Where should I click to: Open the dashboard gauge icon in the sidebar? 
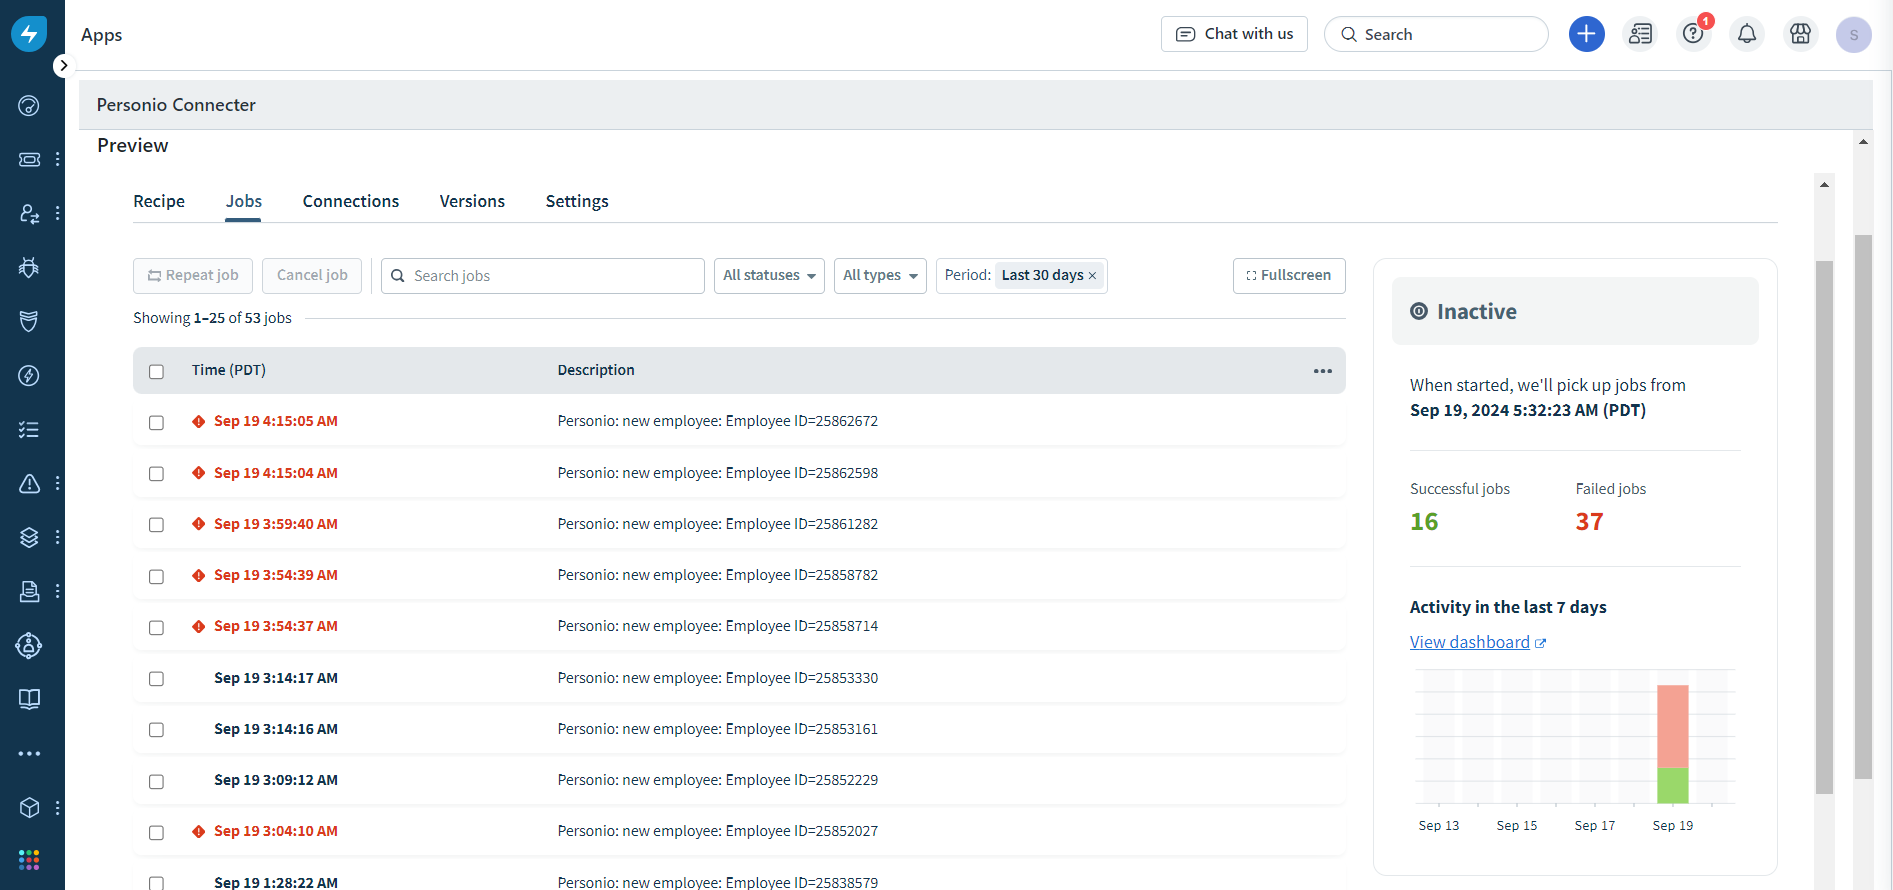pos(29,106)
